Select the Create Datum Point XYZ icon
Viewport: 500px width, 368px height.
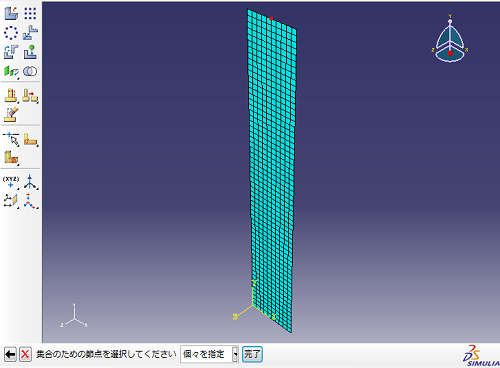coord(11,182)
